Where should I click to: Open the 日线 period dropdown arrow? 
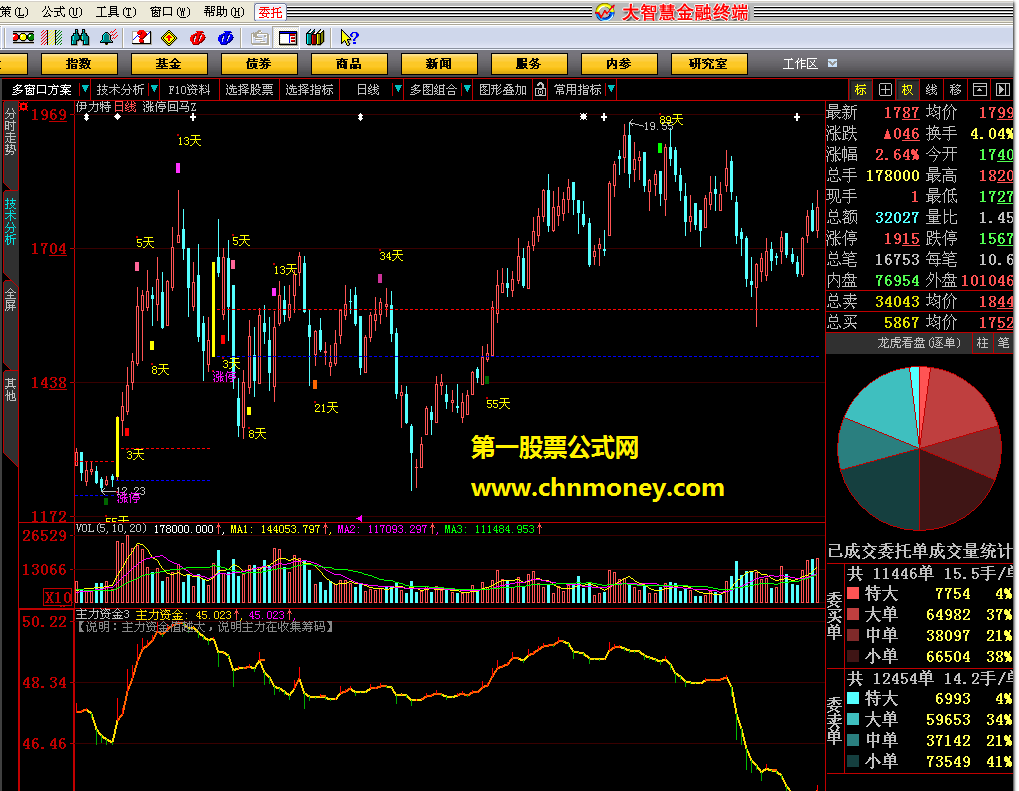(x=398, y=89)
